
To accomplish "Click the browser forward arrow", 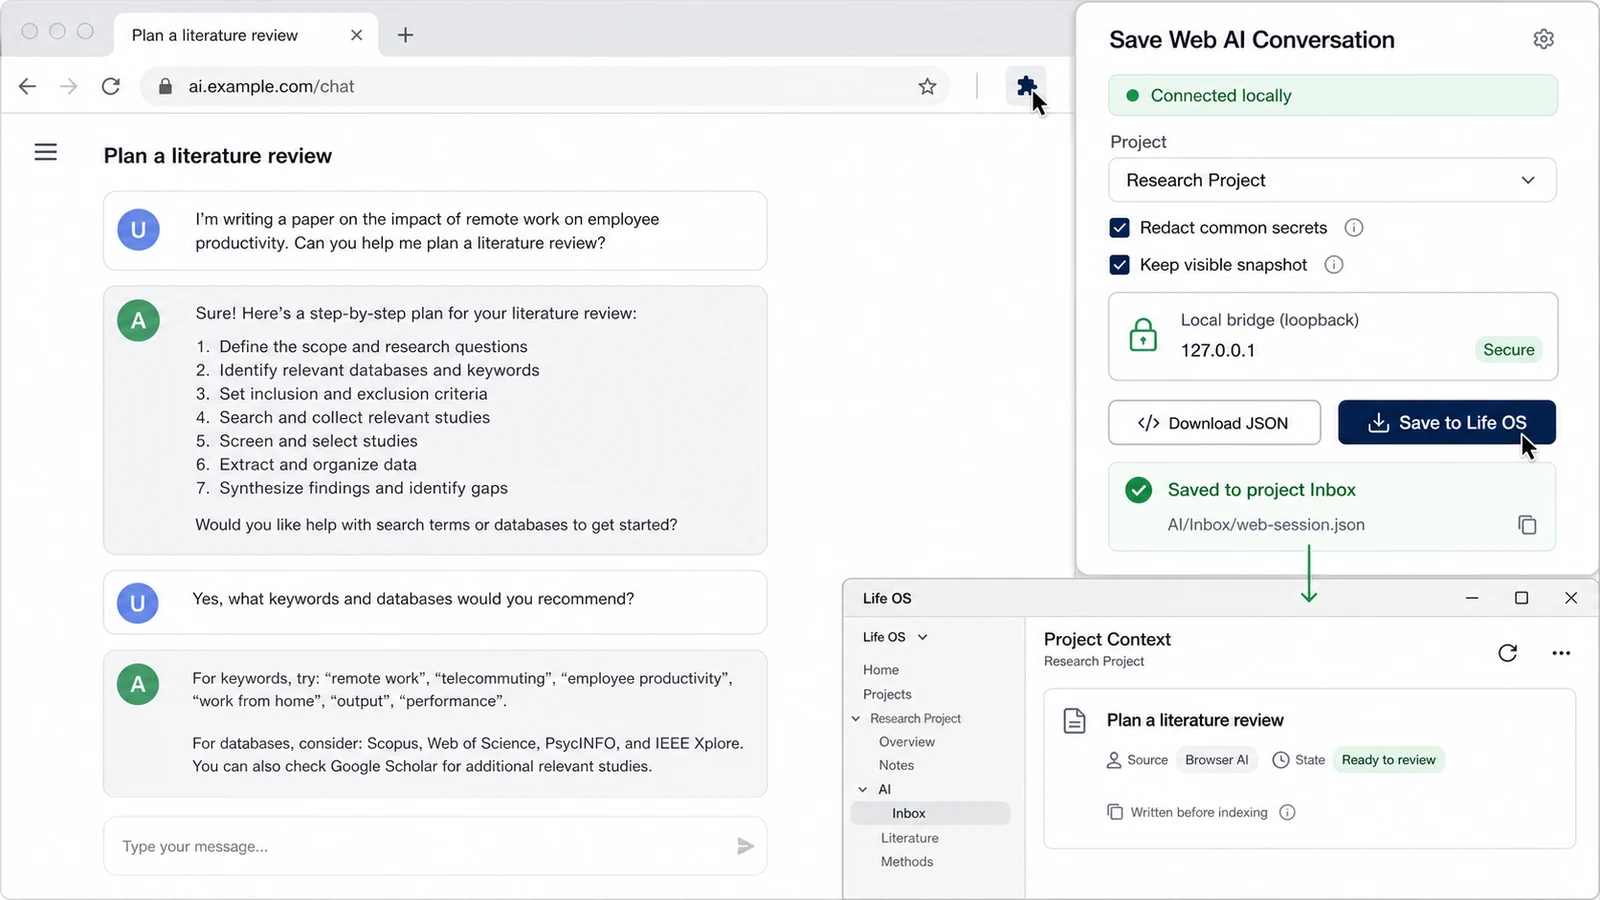I will [x=68, y=86].
